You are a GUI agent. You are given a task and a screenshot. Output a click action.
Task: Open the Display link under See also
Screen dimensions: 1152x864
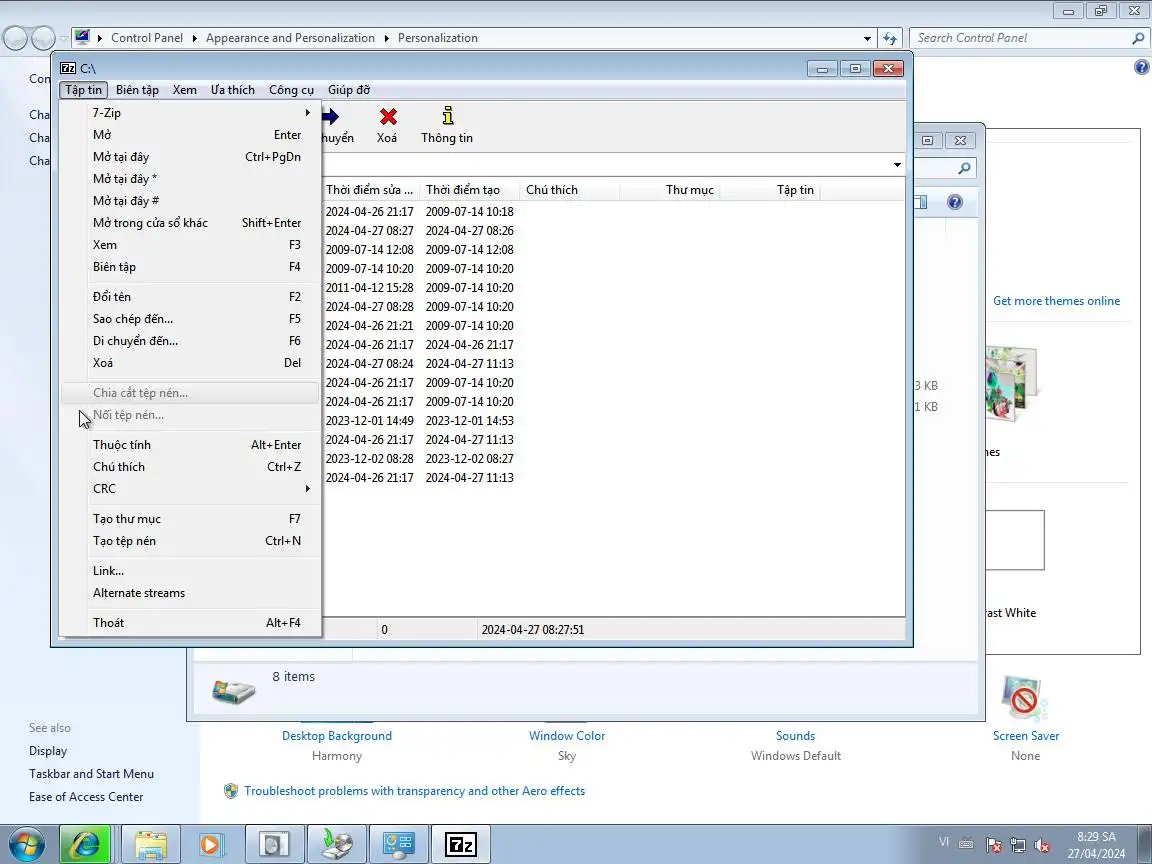pyautogui.click(x=48, y=751)
